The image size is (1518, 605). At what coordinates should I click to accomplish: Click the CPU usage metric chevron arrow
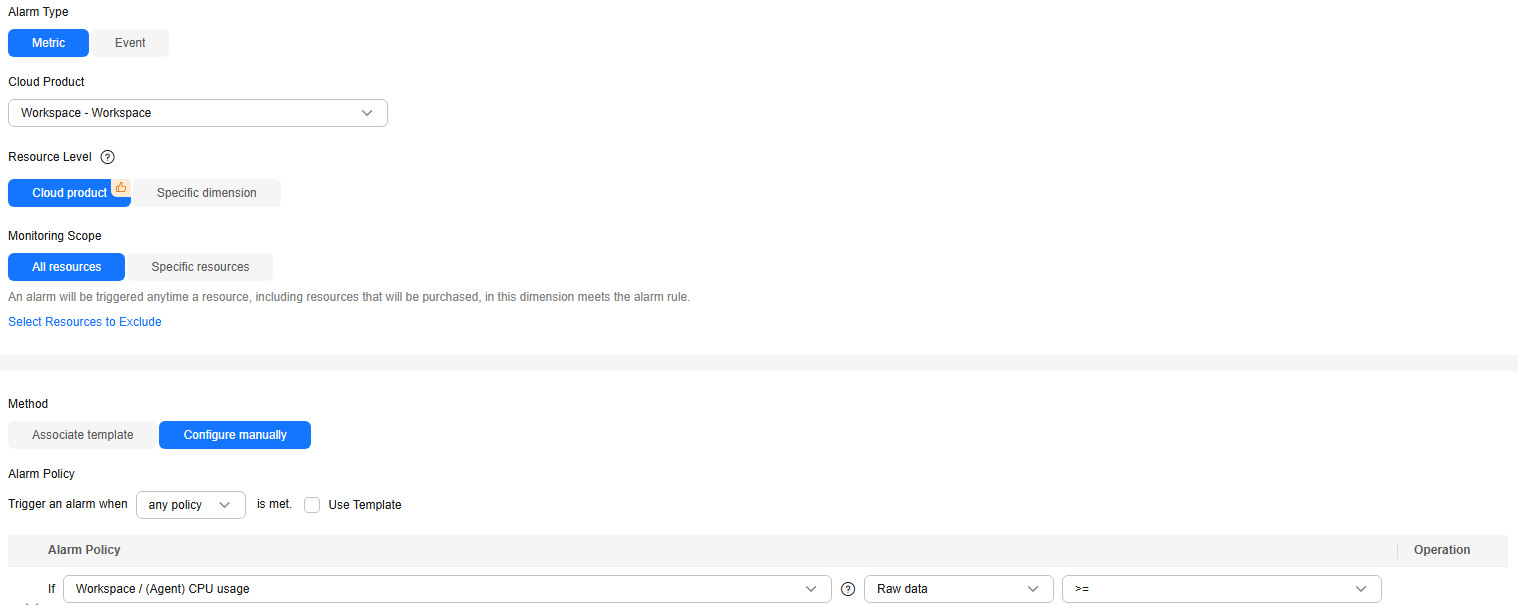pos(811,589)
